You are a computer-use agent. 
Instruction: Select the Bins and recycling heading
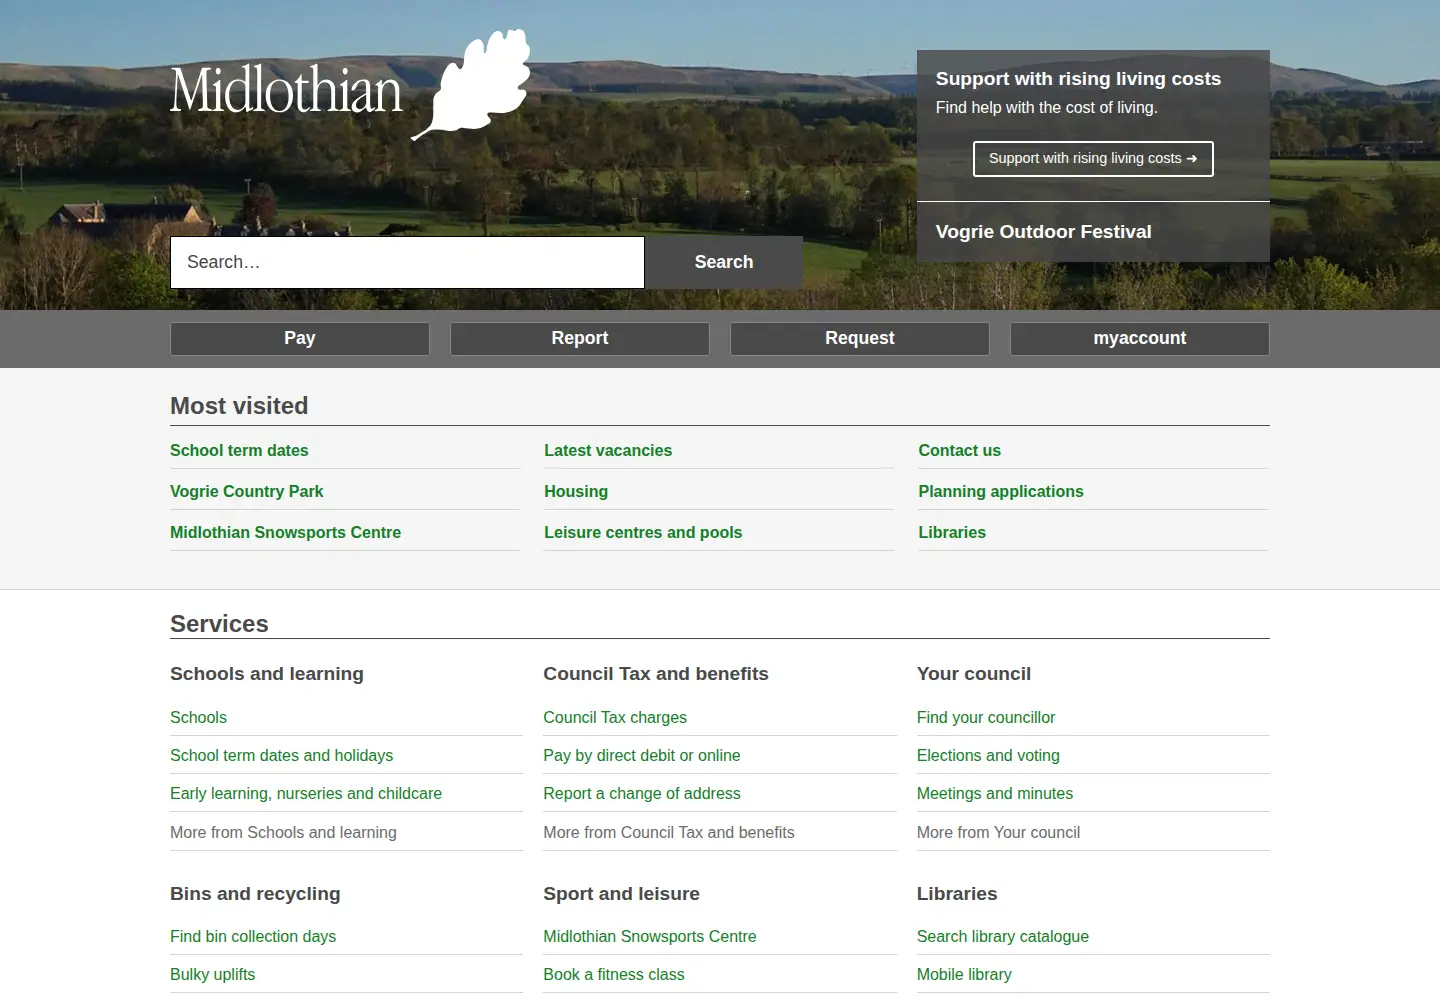click(255, 894)
